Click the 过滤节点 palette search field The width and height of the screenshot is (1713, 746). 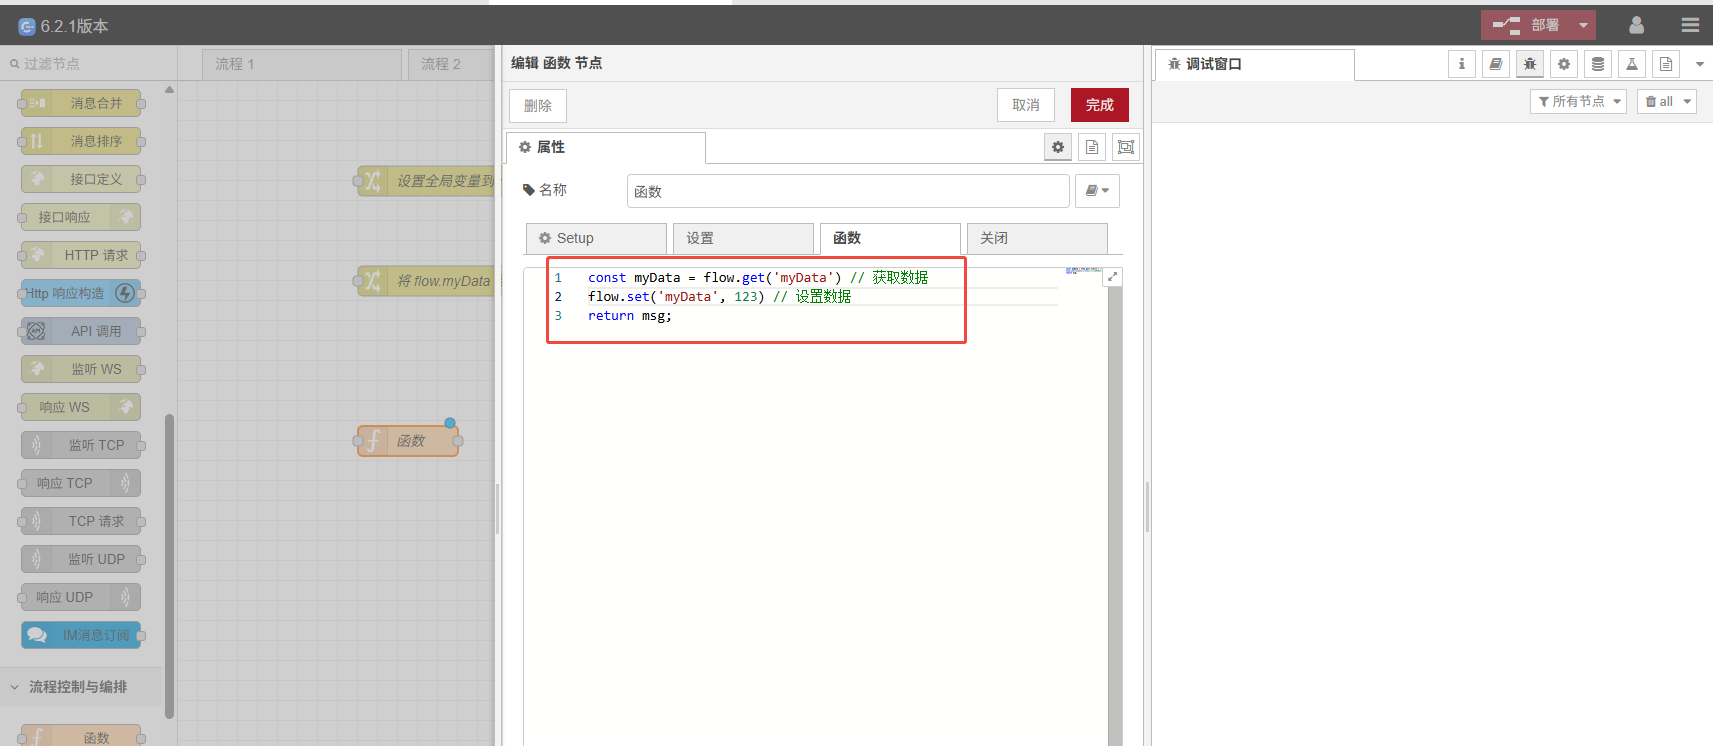click(88, 64)
